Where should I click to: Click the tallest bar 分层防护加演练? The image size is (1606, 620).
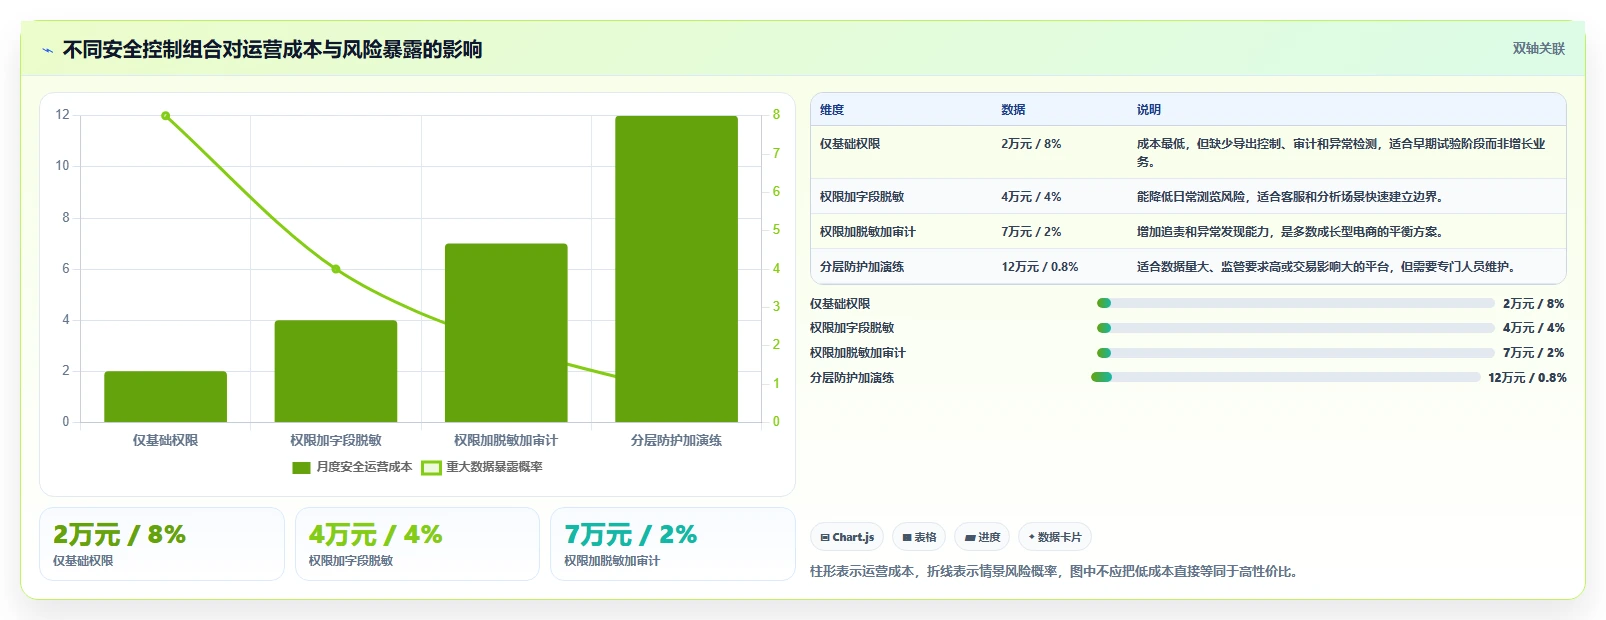click(x=676, y=269)
